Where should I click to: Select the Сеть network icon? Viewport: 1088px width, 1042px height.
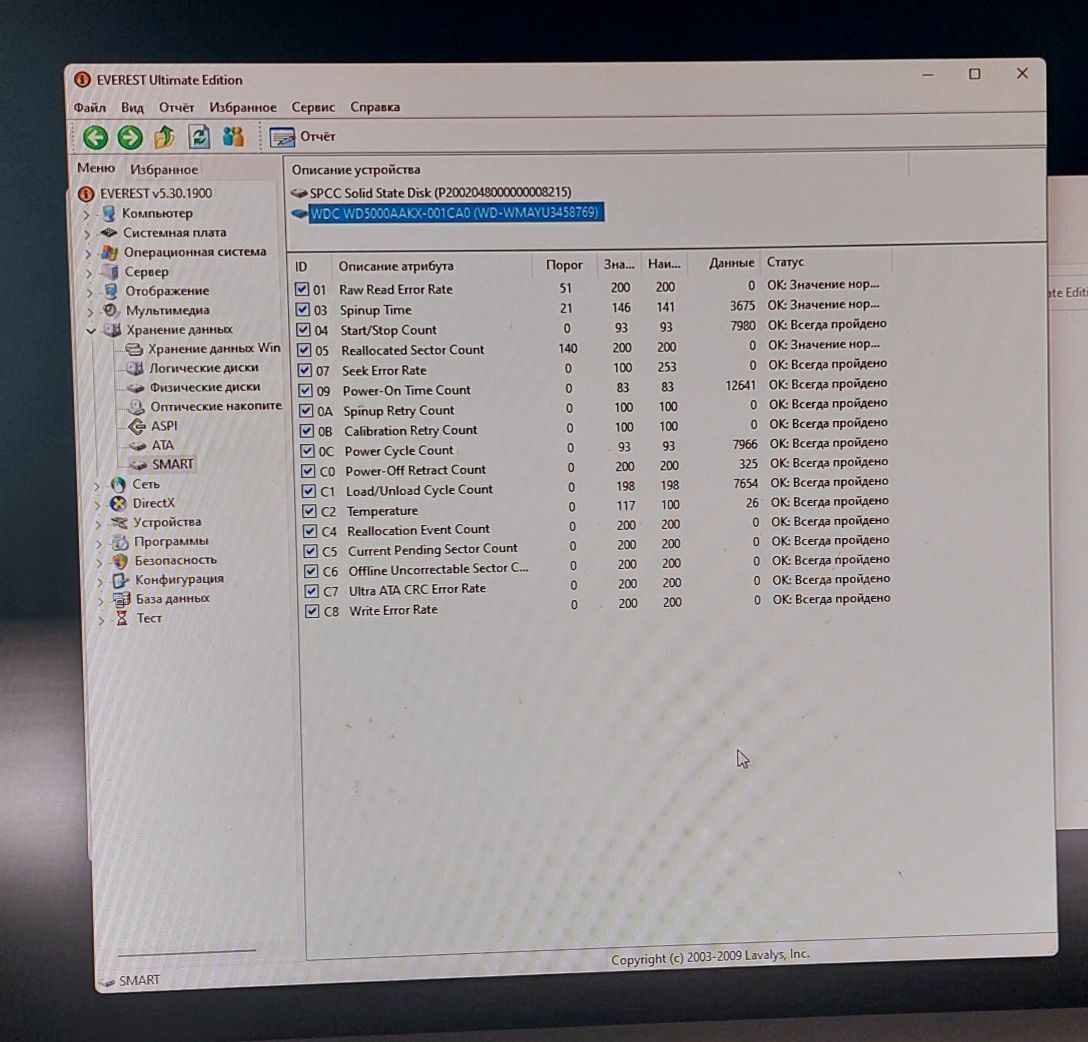point(118,484)
